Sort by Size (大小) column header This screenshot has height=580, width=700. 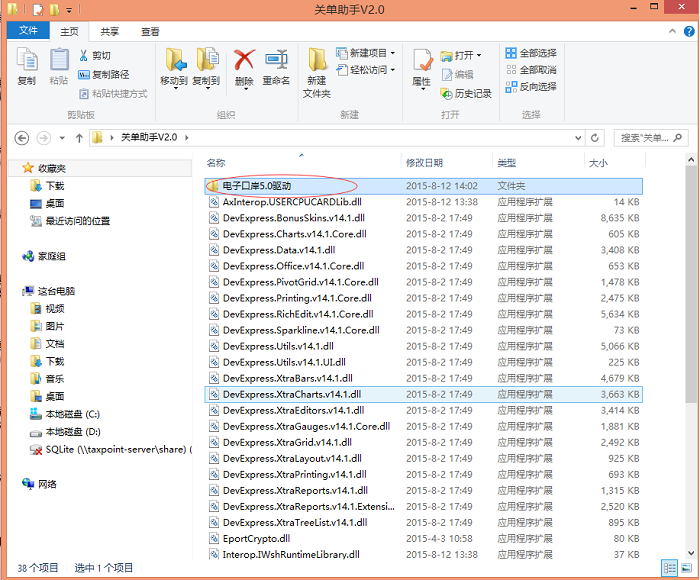pyautogui.click(x=598, y=163)
